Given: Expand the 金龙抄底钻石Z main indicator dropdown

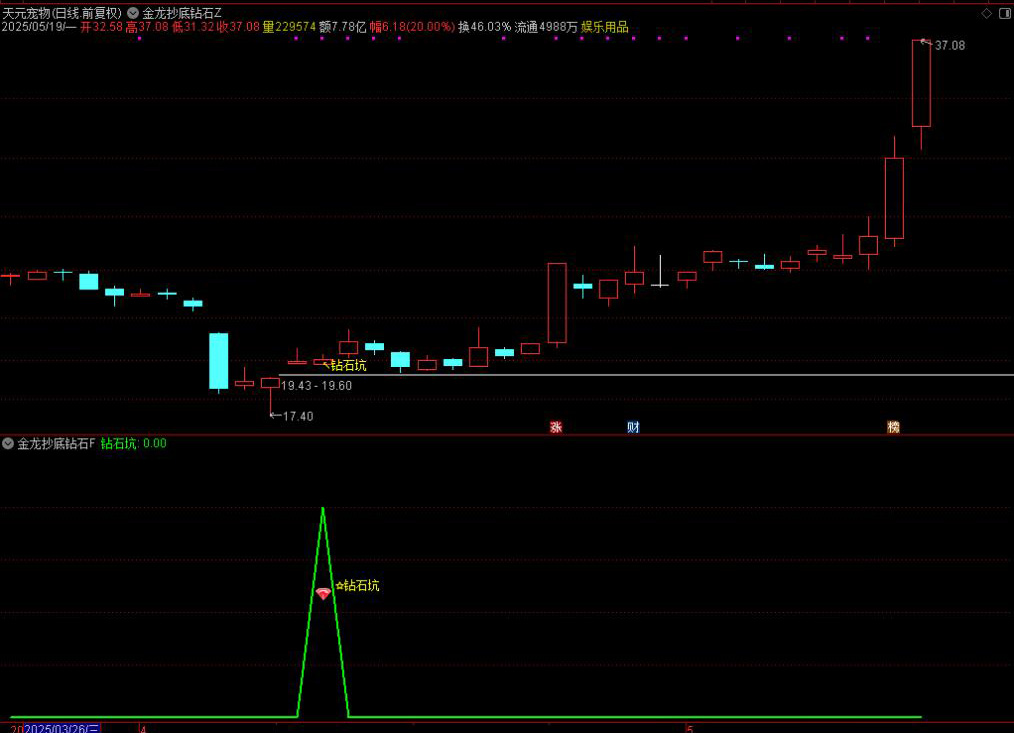Looking at the screenshot, I should coord(133,13).
